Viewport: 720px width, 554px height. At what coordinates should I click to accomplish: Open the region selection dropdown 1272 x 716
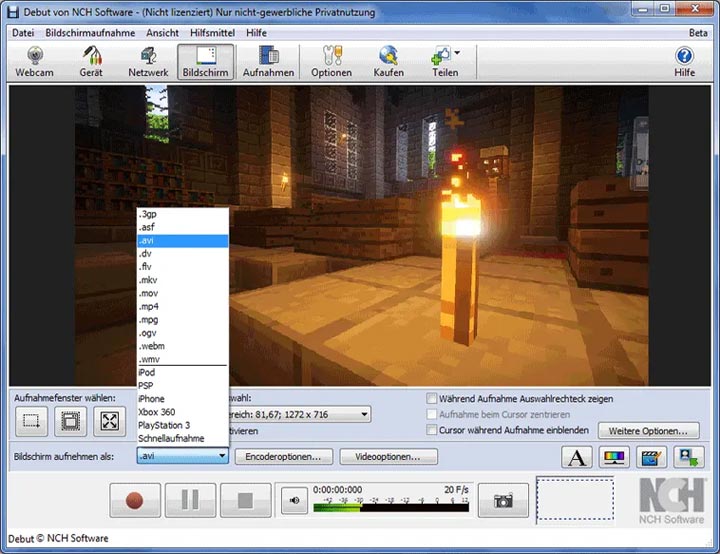(364, 414)
